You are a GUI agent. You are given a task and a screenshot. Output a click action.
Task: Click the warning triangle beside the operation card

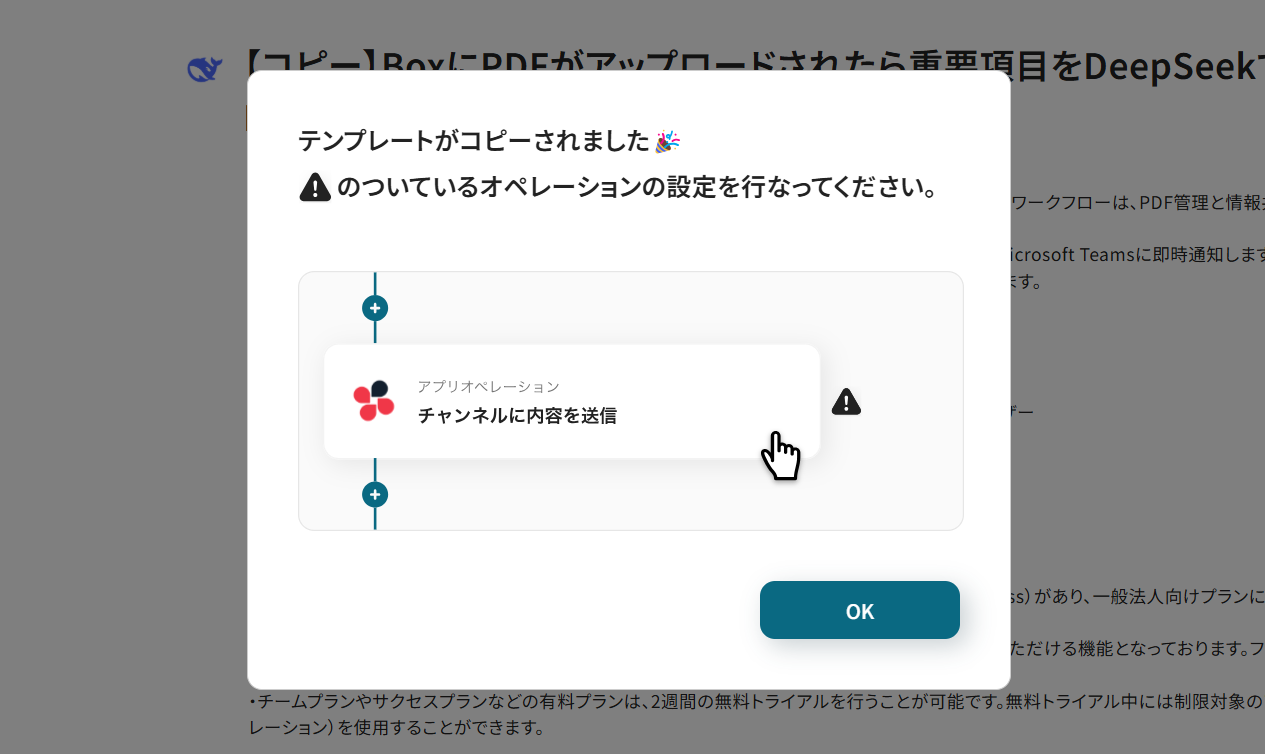pyautogui.click(x=846, y=402)
